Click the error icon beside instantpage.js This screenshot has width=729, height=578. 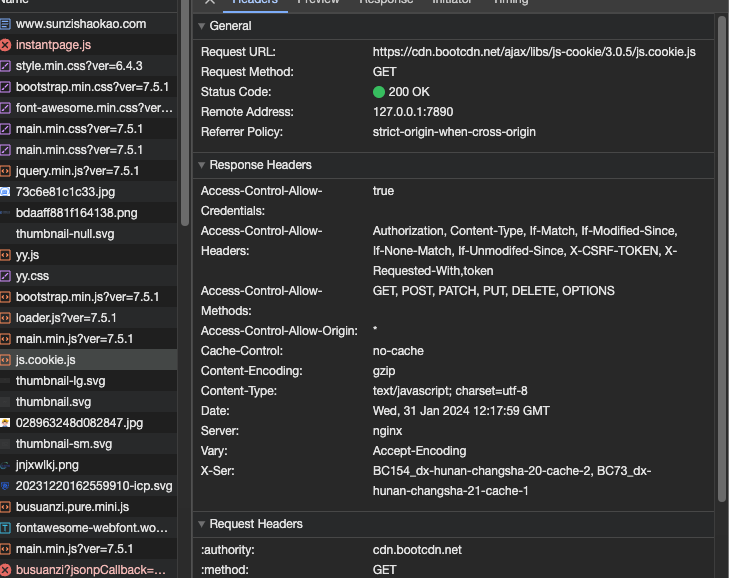click(5, 45)
